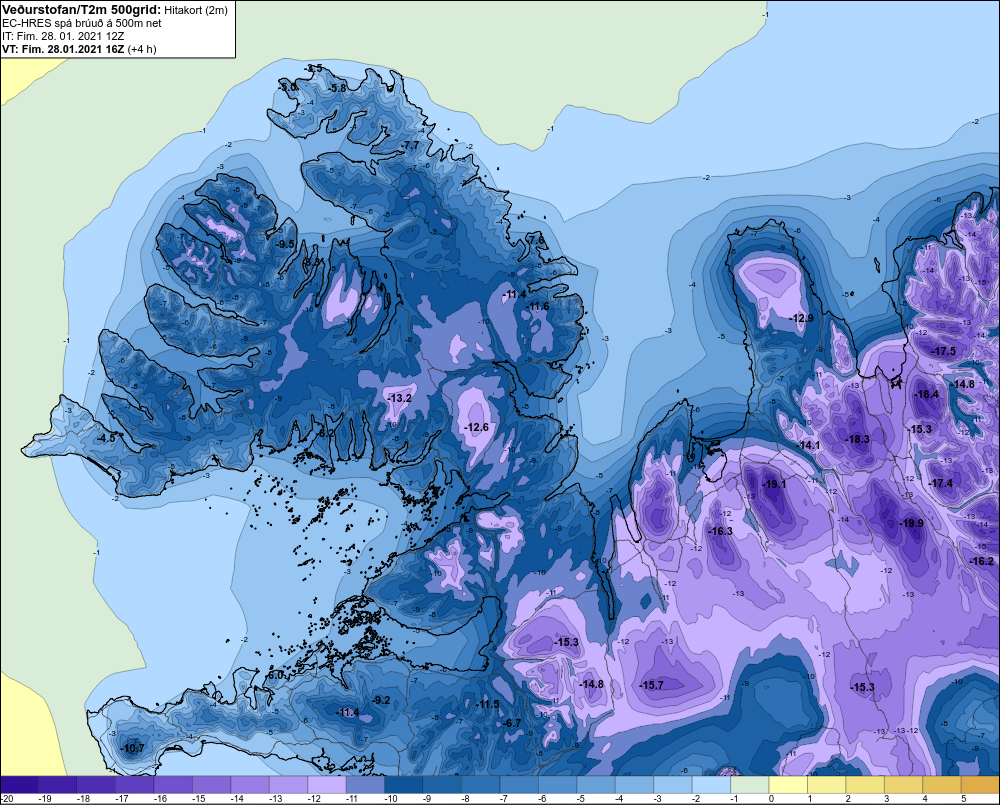Click the -17.4 temperature label
1000x805 pixels.
point(941,483)
